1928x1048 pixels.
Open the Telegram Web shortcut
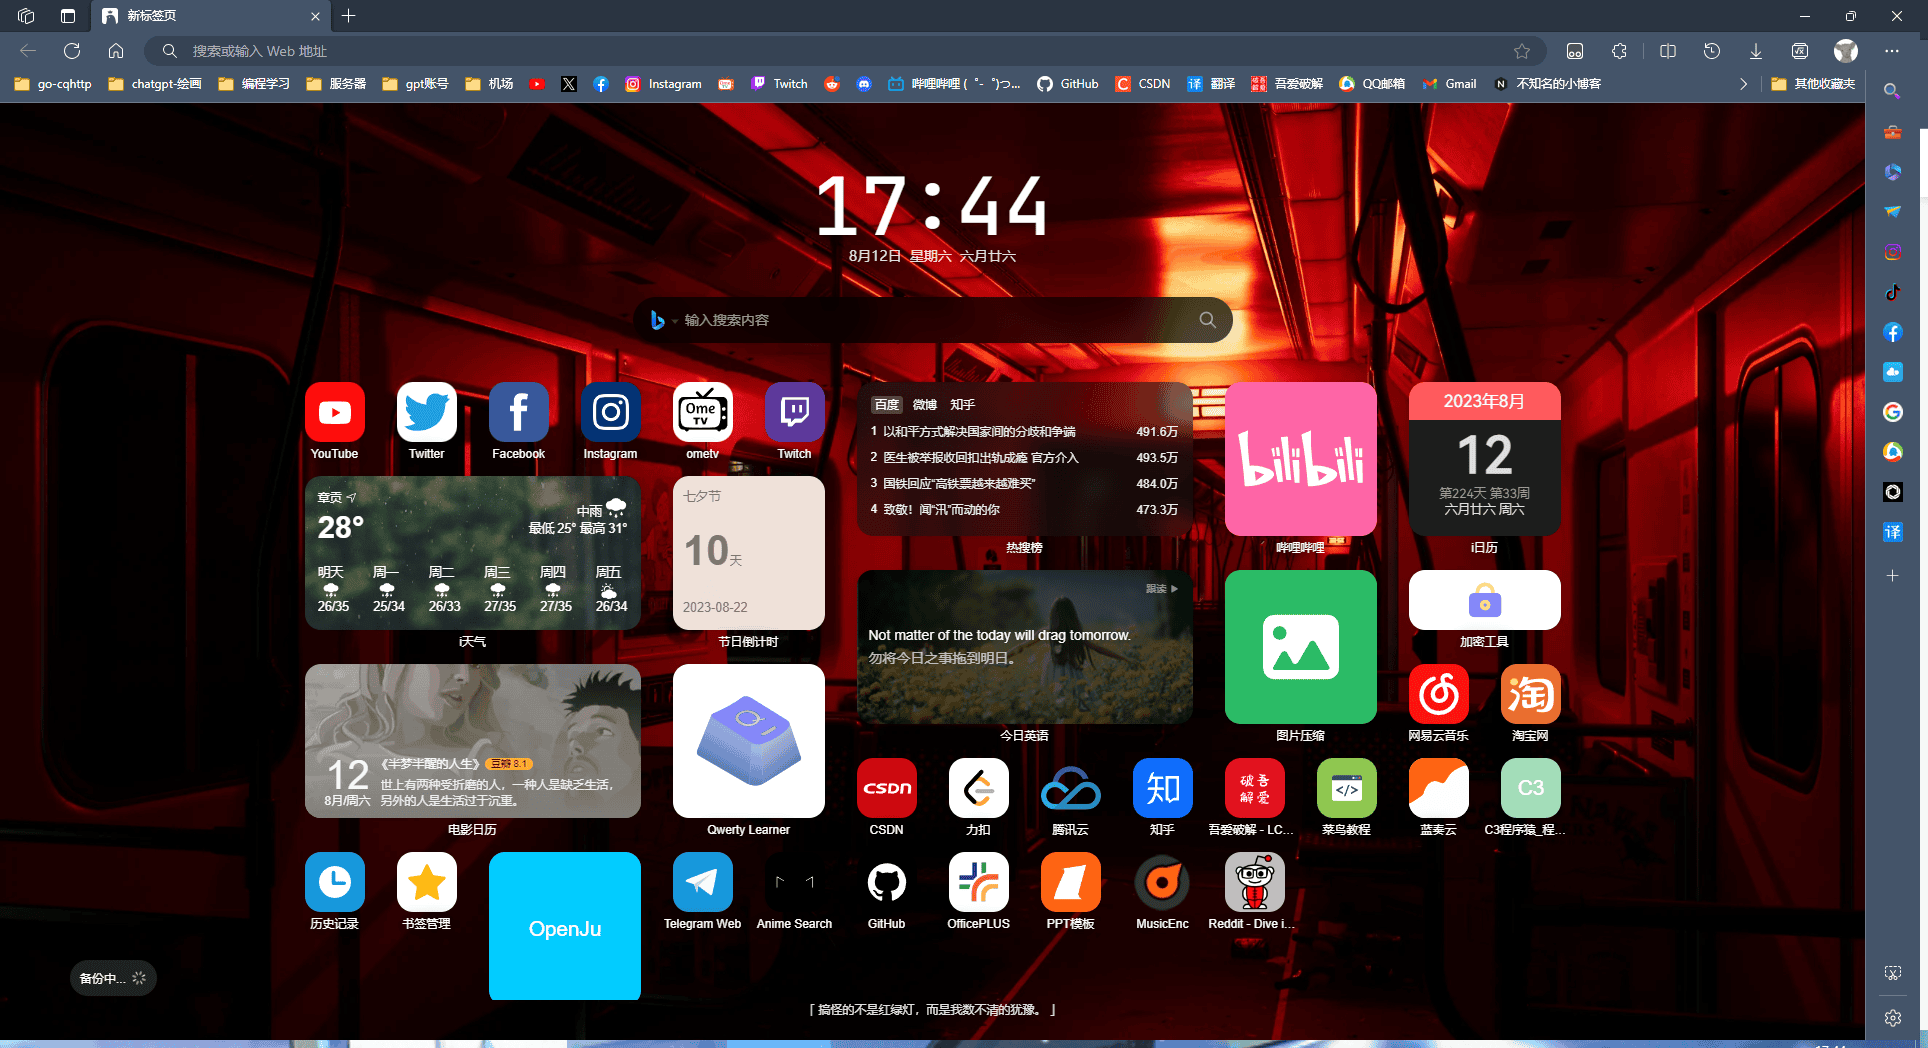click(702, 882)
